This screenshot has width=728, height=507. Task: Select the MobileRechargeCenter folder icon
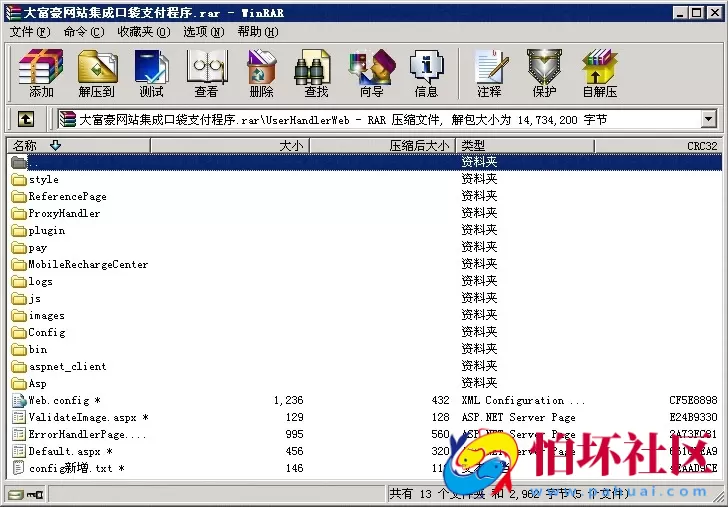(19, 265)
